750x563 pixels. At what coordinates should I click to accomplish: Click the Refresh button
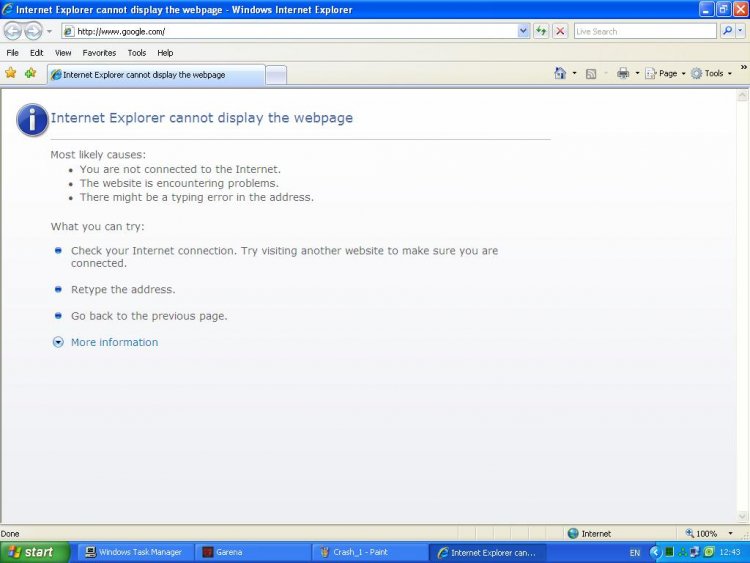tap(541, 32)
